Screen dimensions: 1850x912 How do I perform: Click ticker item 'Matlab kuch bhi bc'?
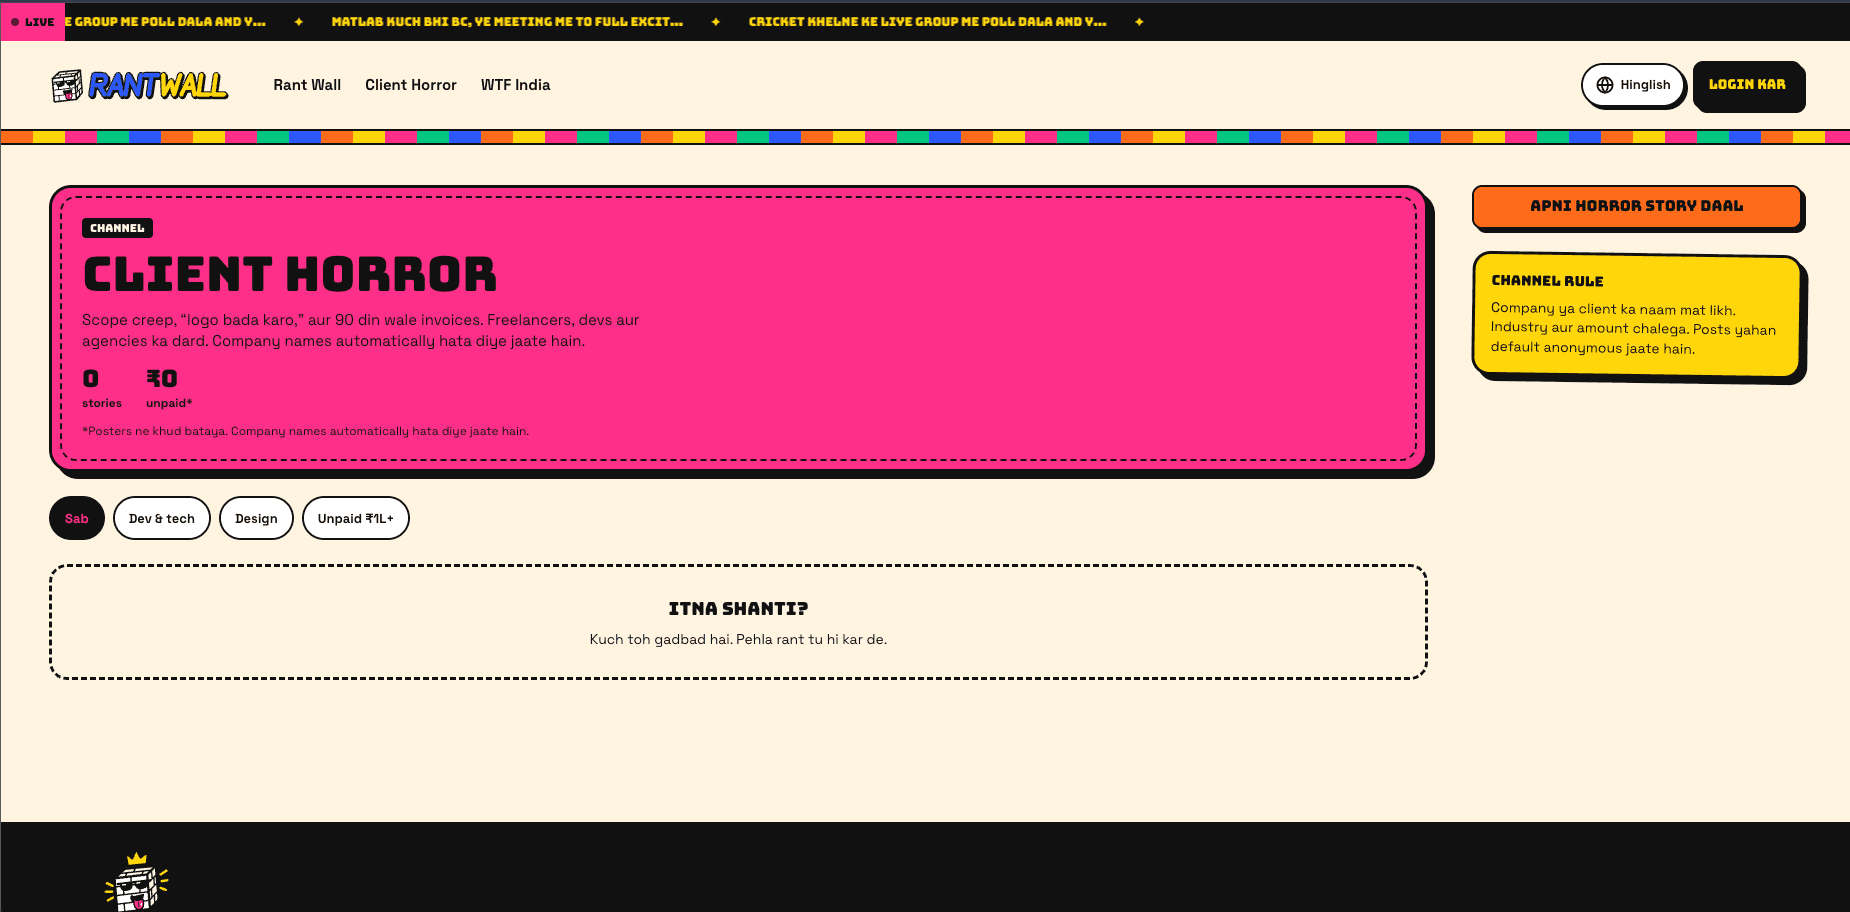(x=507, y=21)
